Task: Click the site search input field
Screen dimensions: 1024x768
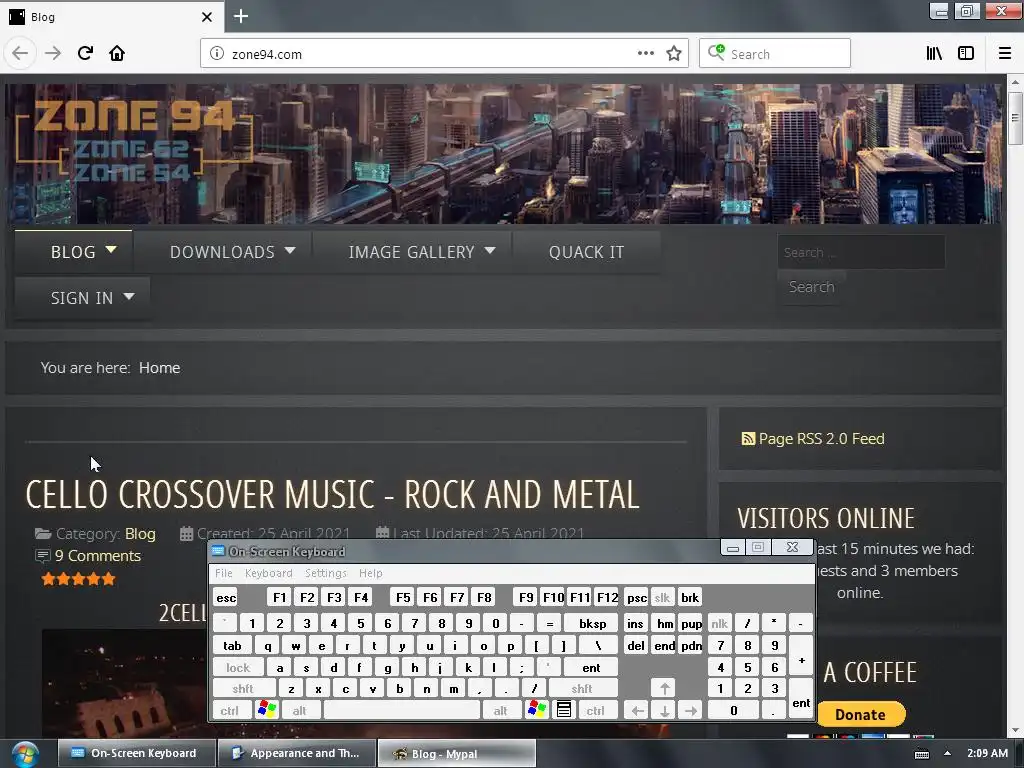Action: coord(861,252)
